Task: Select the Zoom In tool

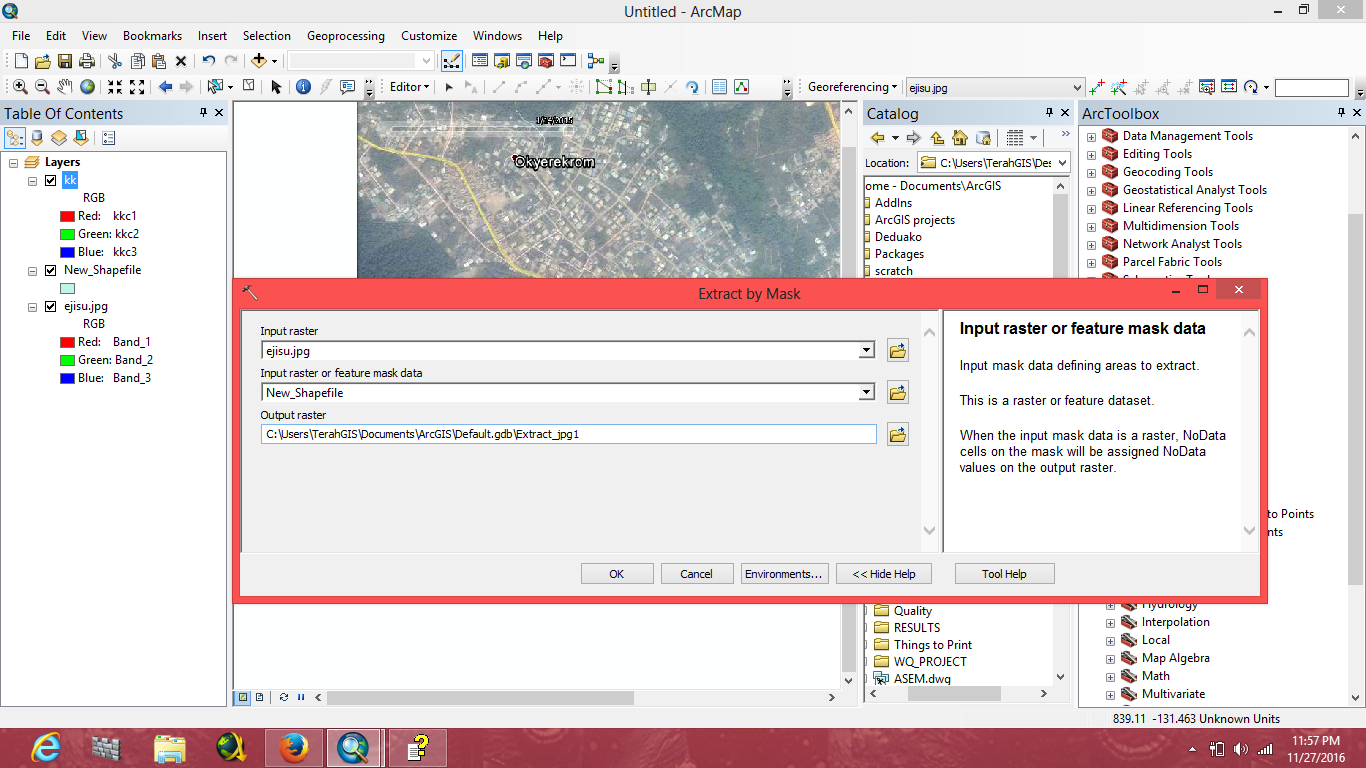Action: [x=20, y=87]
